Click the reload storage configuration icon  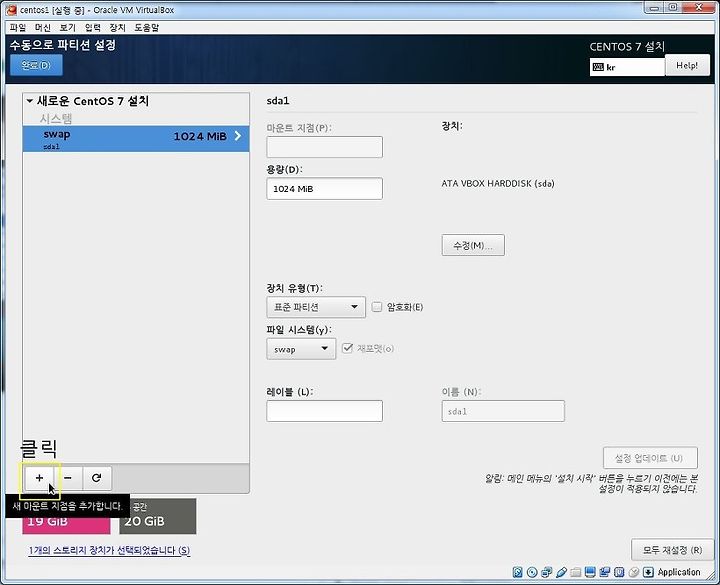click(96, 478)
